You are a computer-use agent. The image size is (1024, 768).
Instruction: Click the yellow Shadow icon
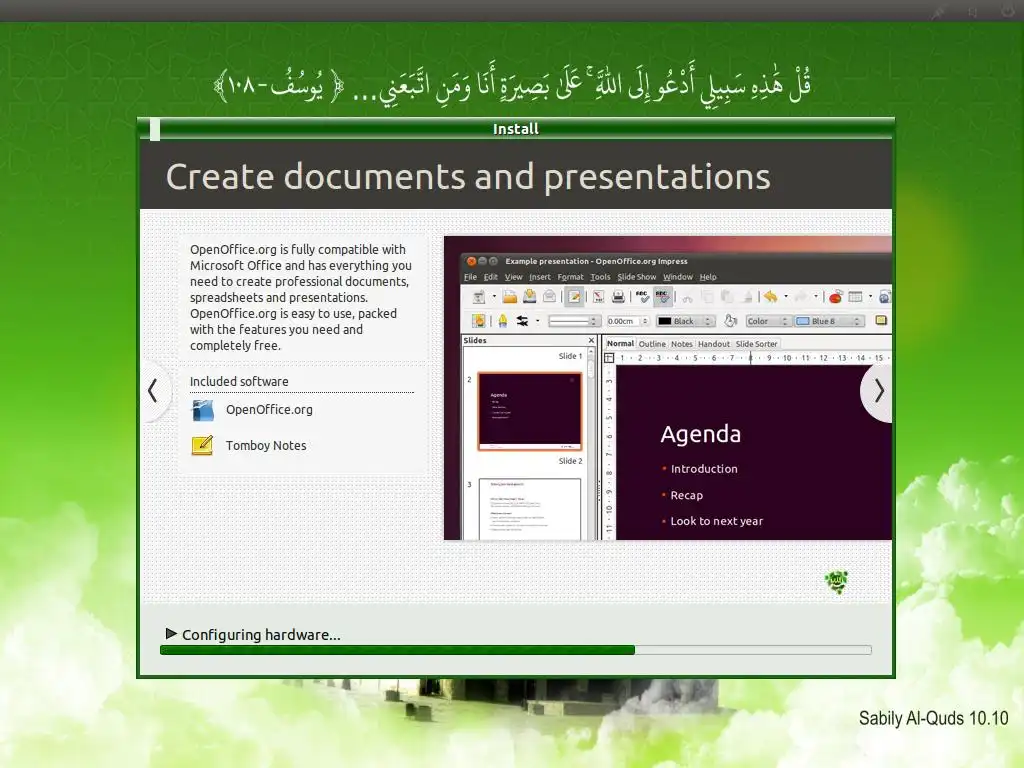coord(881,320)
